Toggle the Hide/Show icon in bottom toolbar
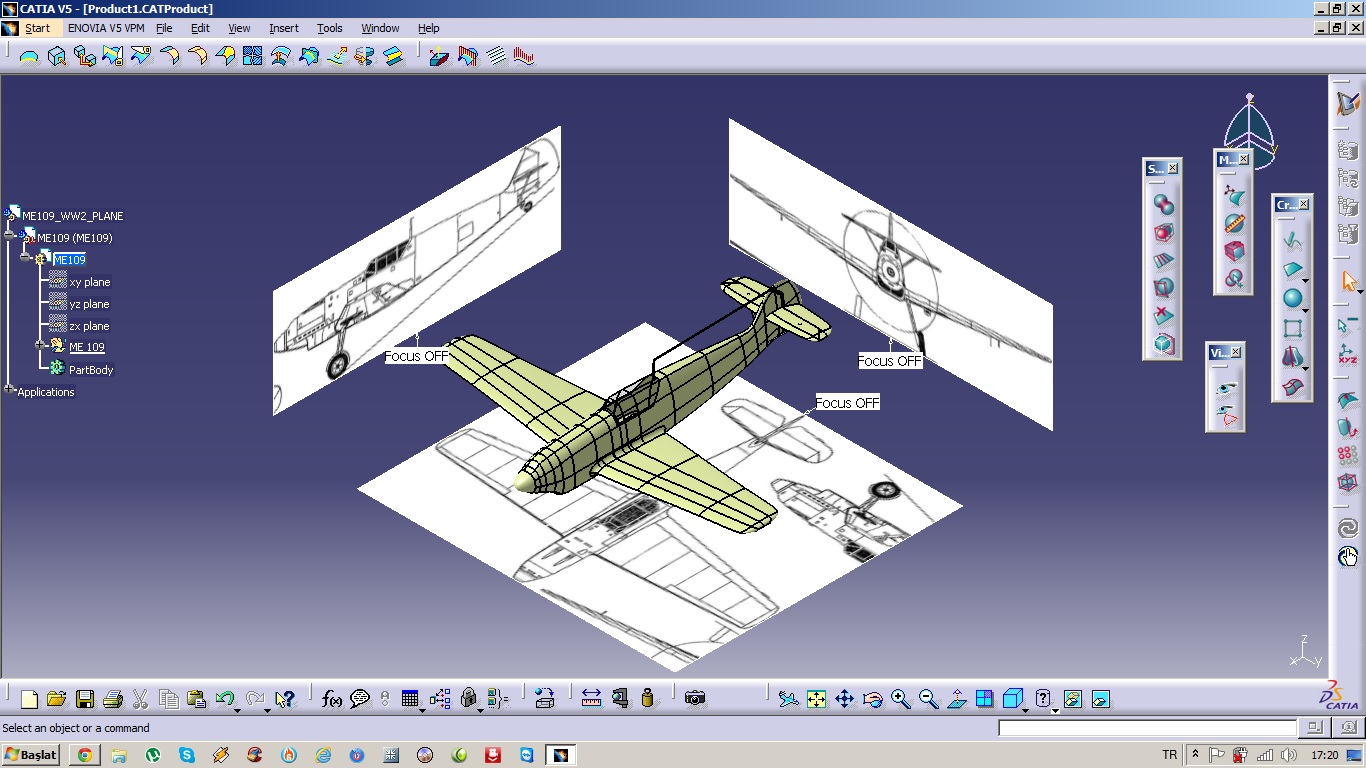 click(1072, 699)
